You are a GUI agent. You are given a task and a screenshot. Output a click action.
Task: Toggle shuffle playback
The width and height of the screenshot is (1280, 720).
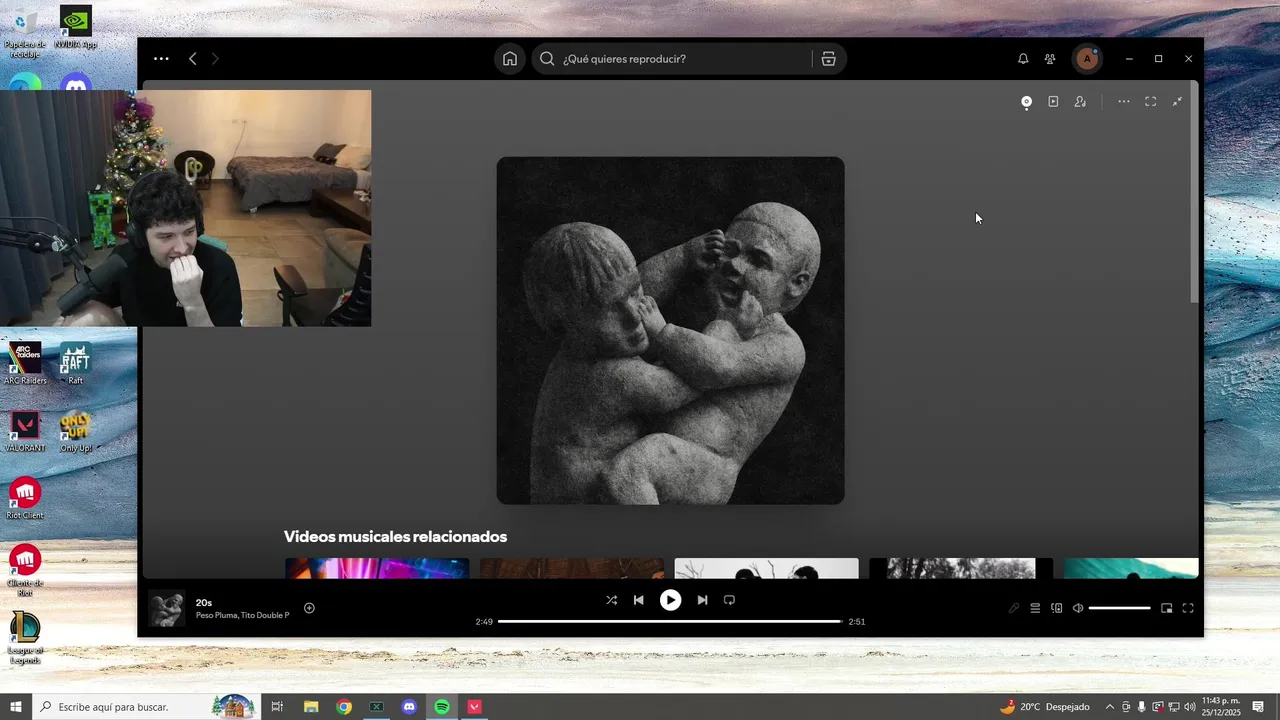click(x=611, y=600)
